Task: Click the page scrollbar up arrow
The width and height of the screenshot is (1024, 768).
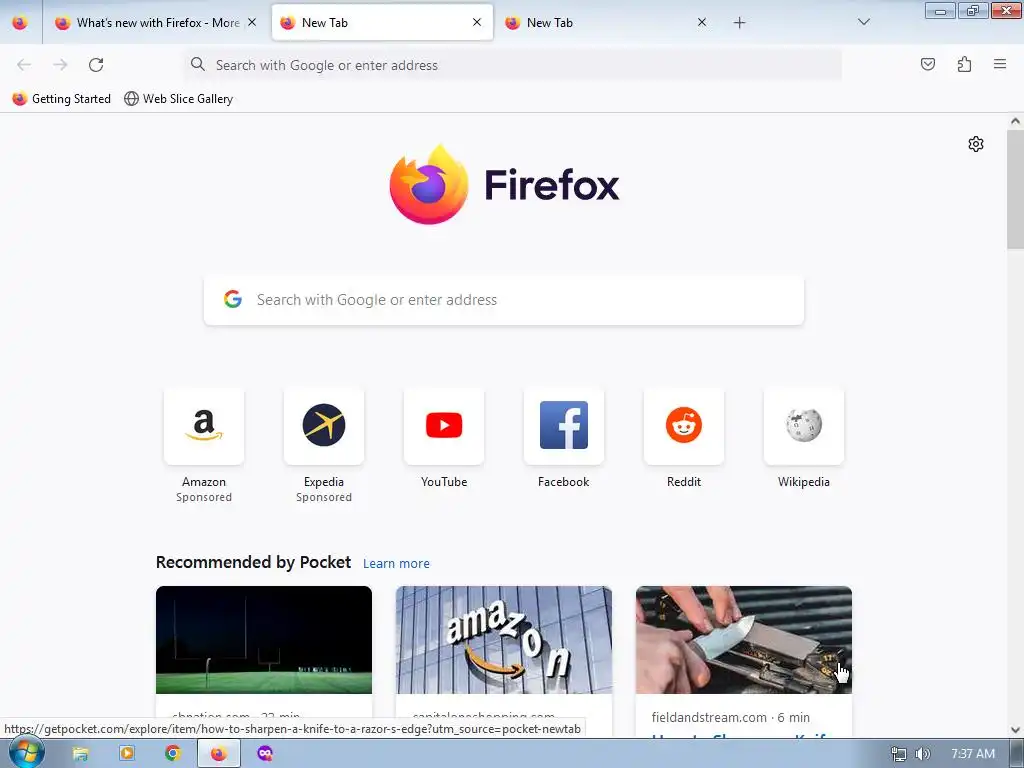Action: (1015, 121)
